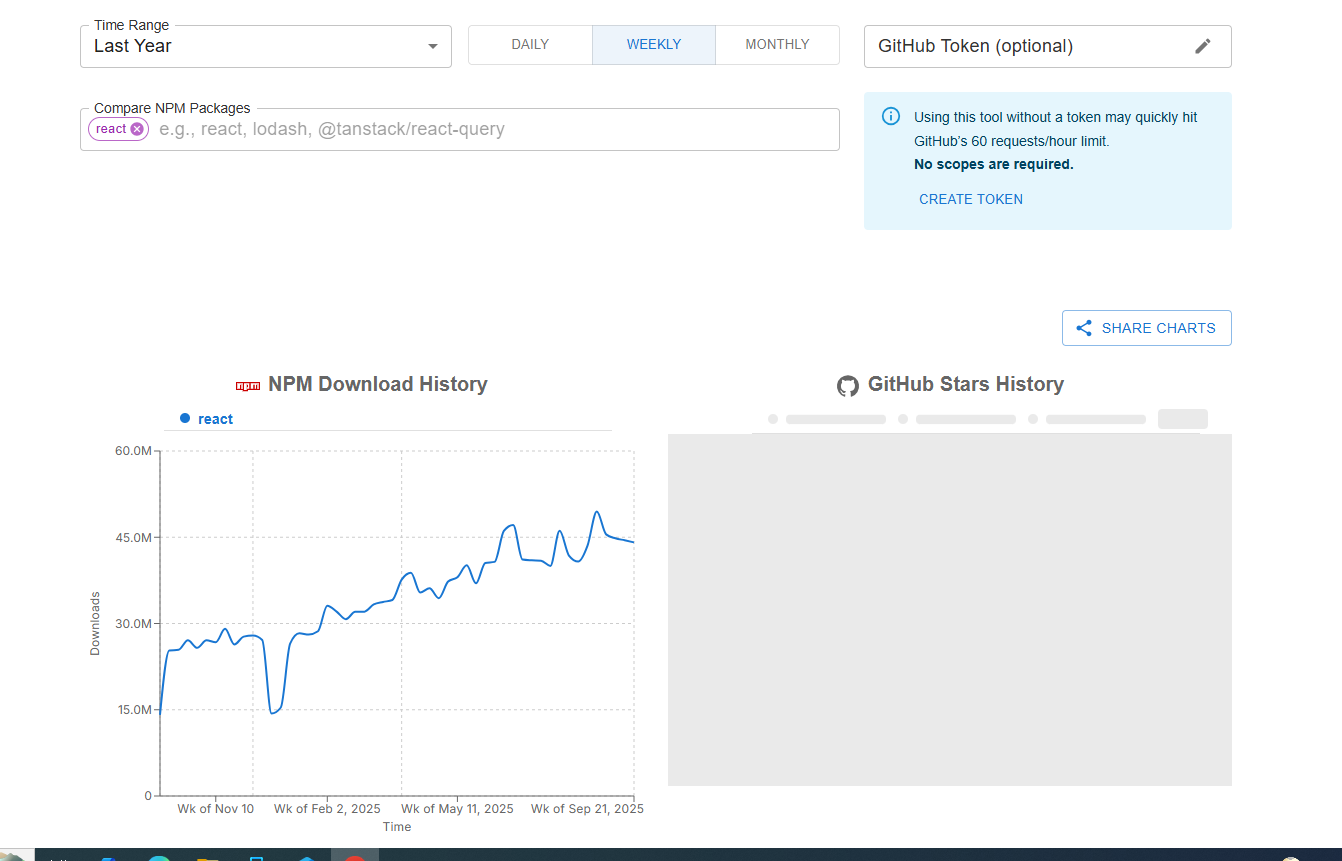The height and width of the screenshot is (861, 1342).
Task: Select the react package chip label
Action: [x=111, y=129]
